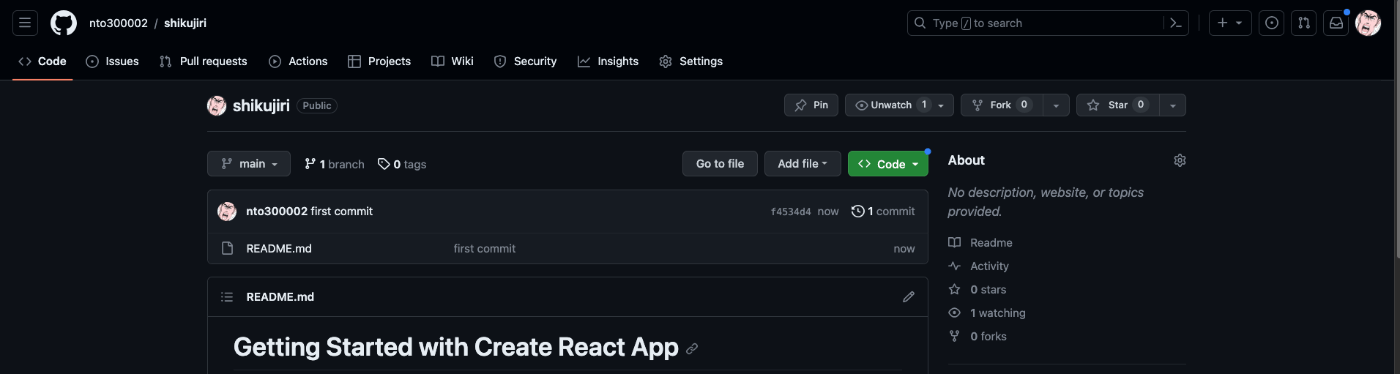Open the notifications inbox
Image resolution: width=1400 pixels, height=374 pixels.
pos(1335,23)
